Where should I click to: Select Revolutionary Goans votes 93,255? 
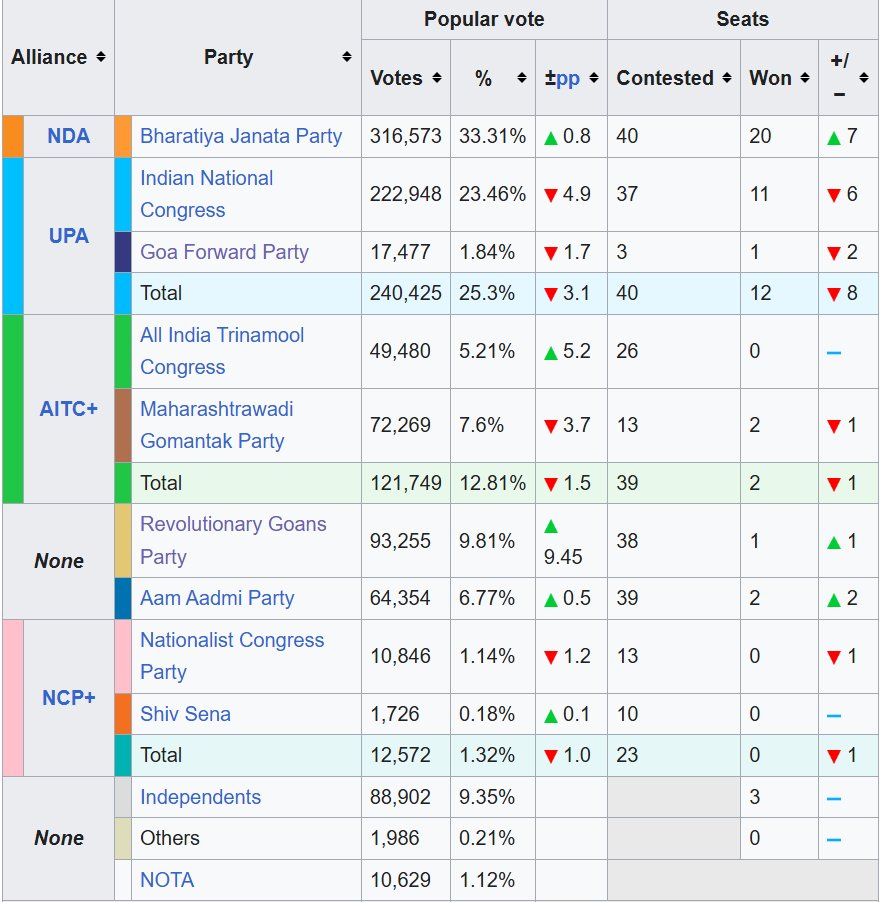[x=406, y=541]
